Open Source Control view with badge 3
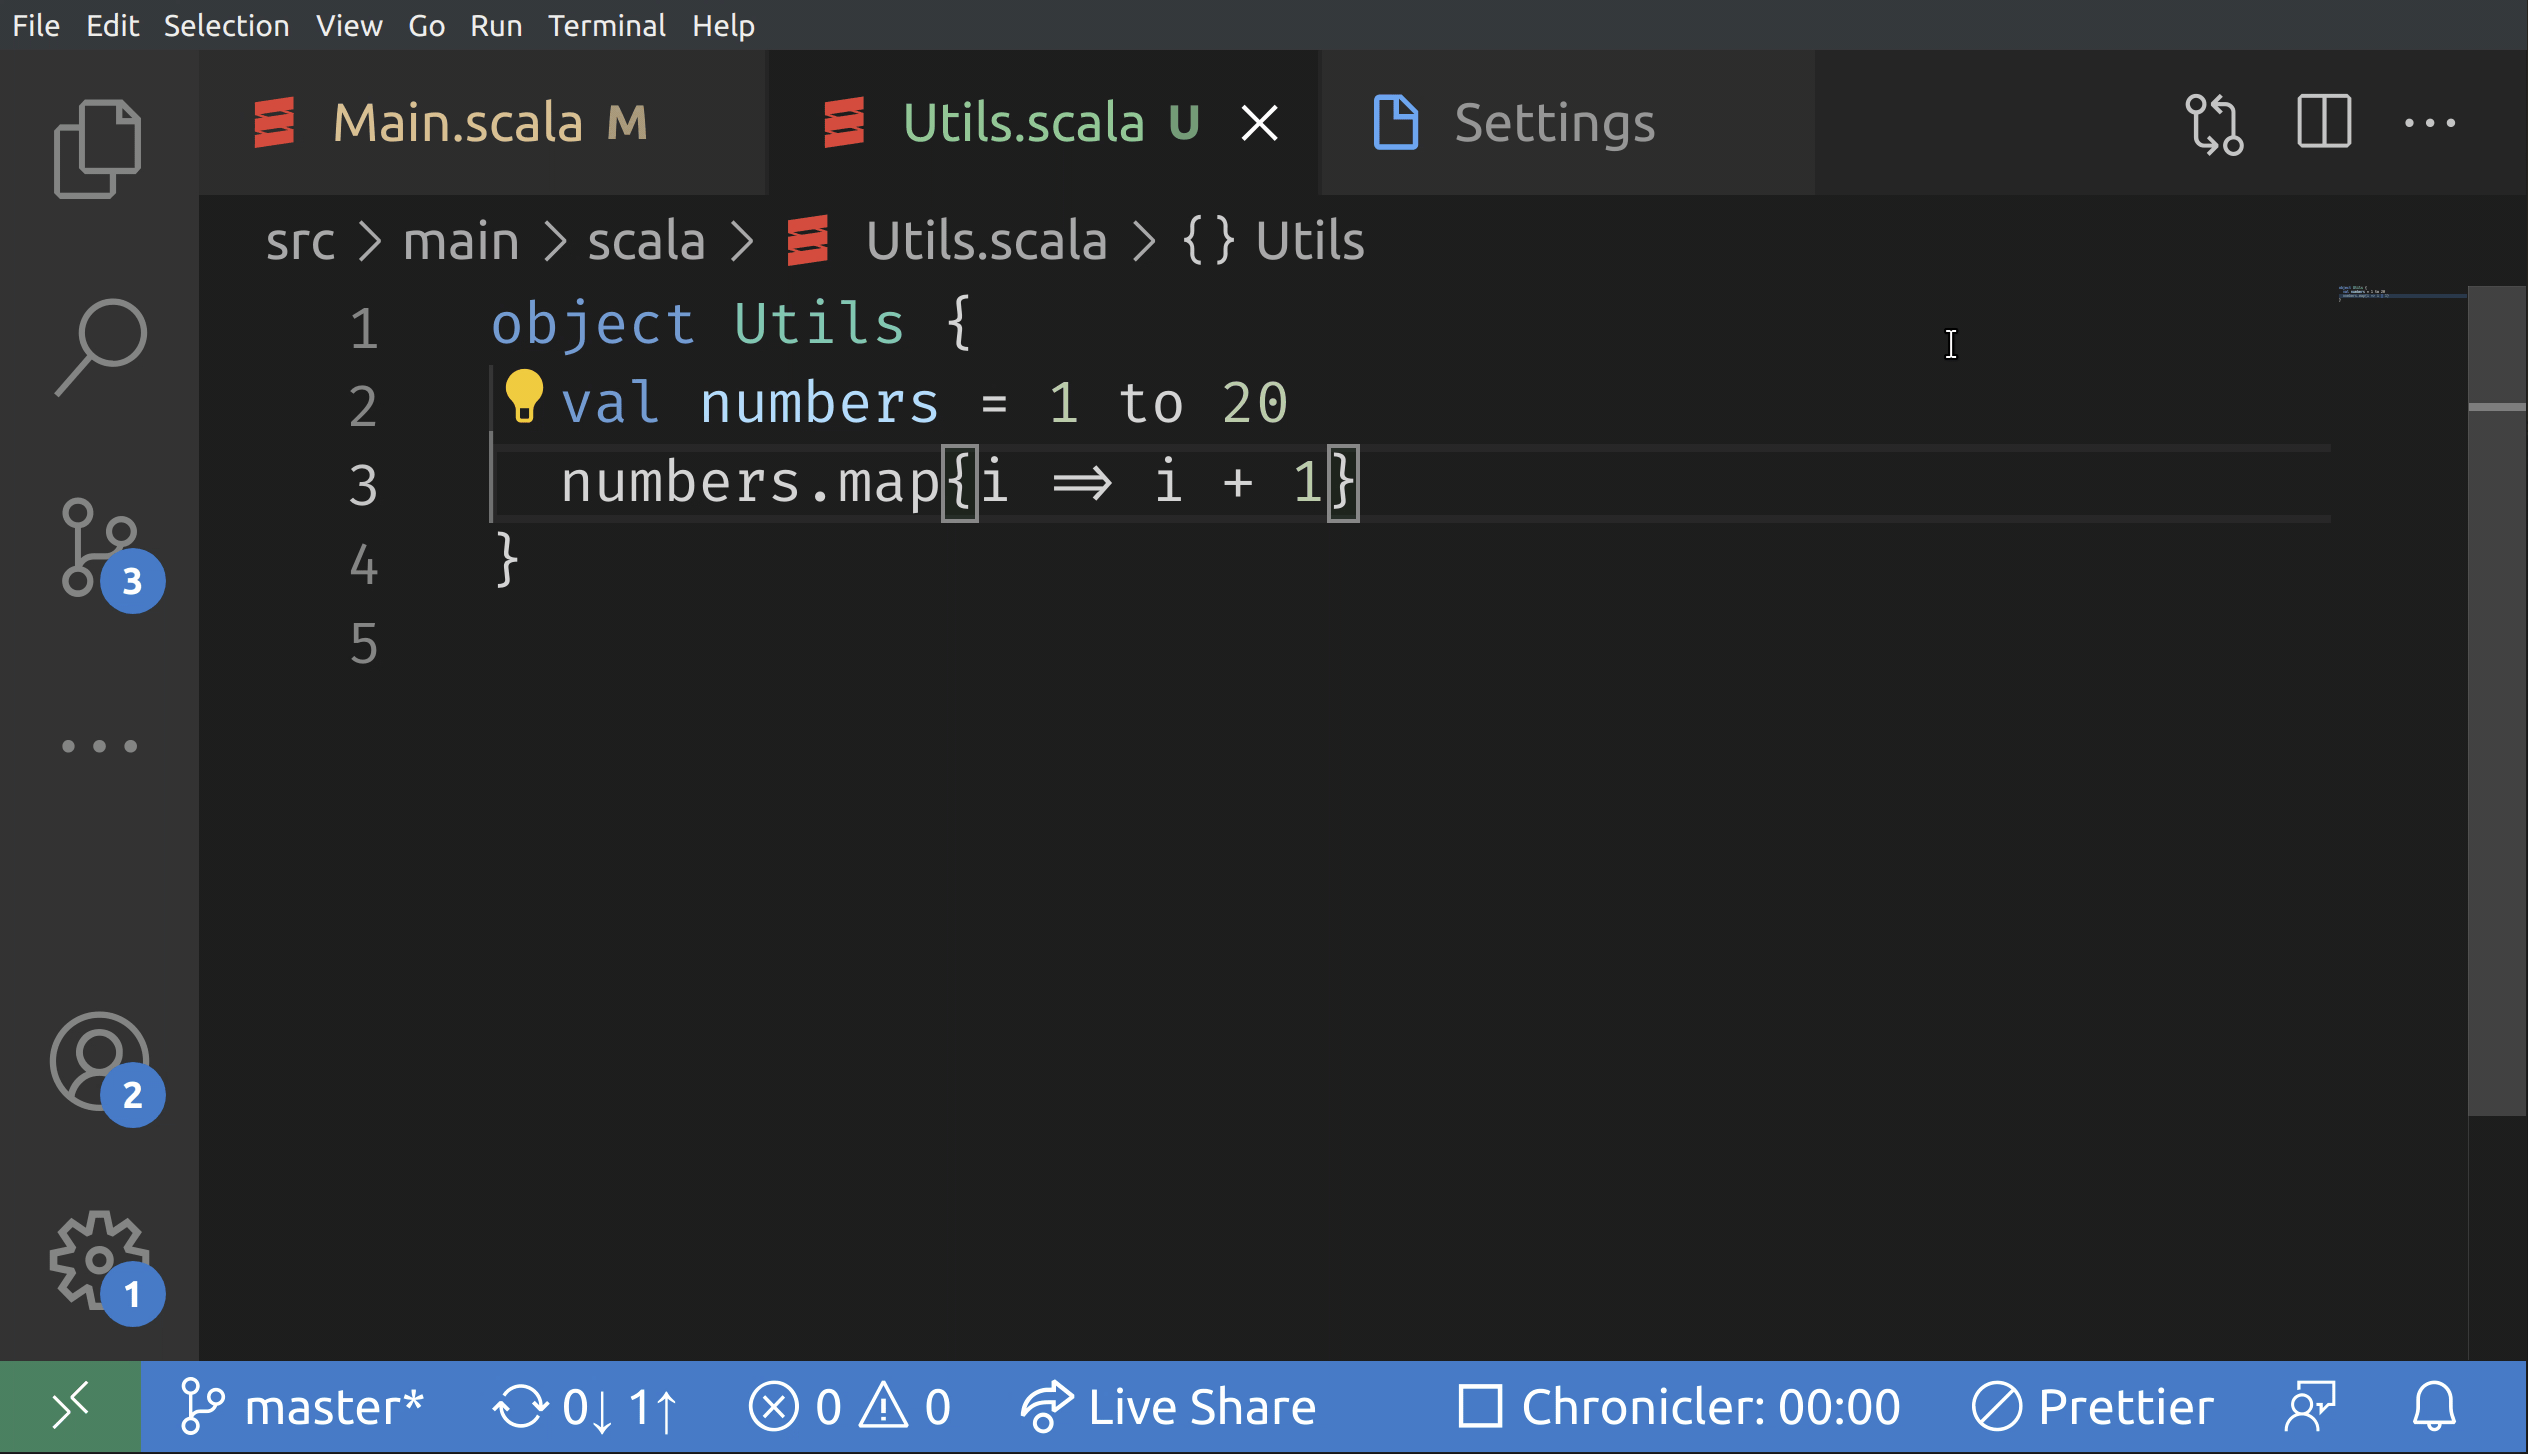Viewport: 2528px width, 1454px height. 100,548
